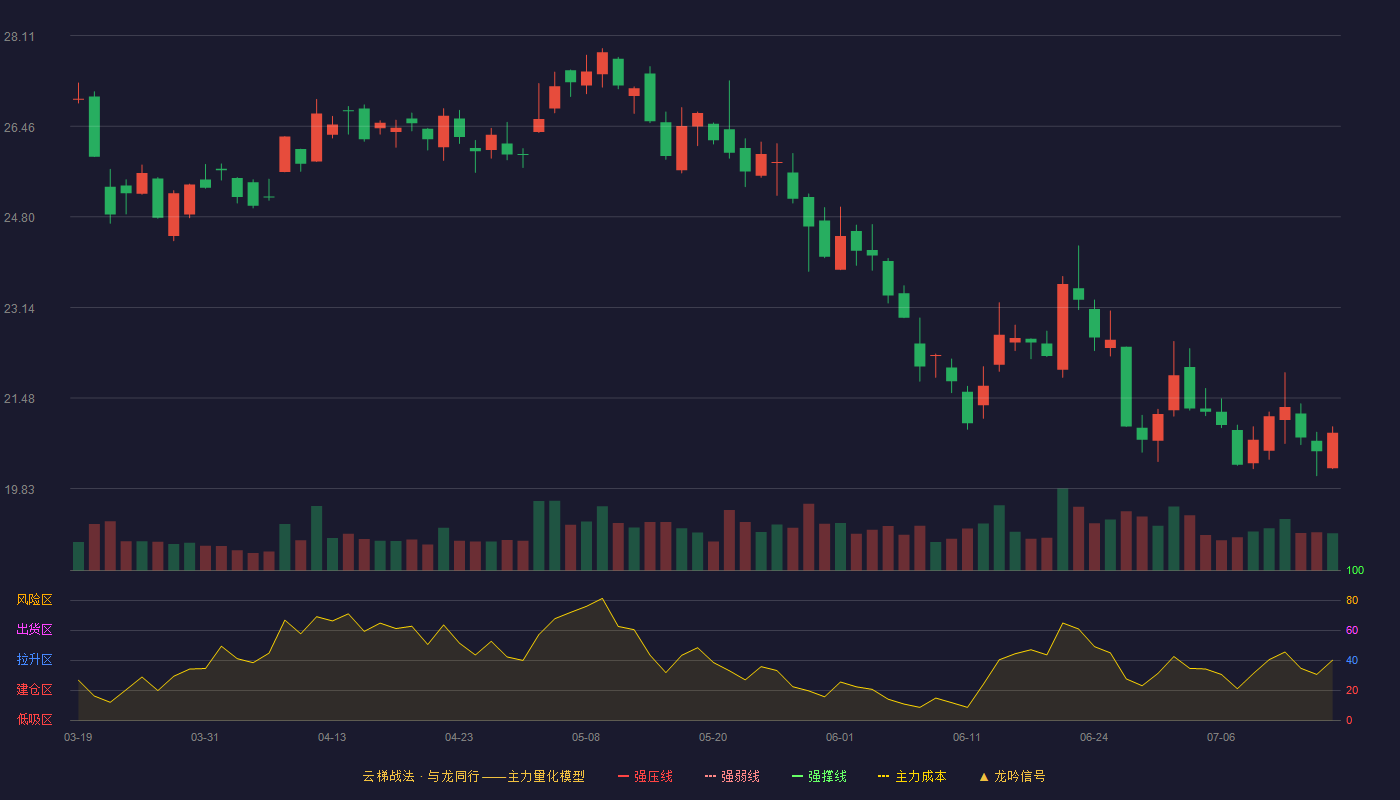Click the last red candlestick on the right
Image resolution: width=1400 pixels, height=800 pixels.
[x=1332, y=450]
